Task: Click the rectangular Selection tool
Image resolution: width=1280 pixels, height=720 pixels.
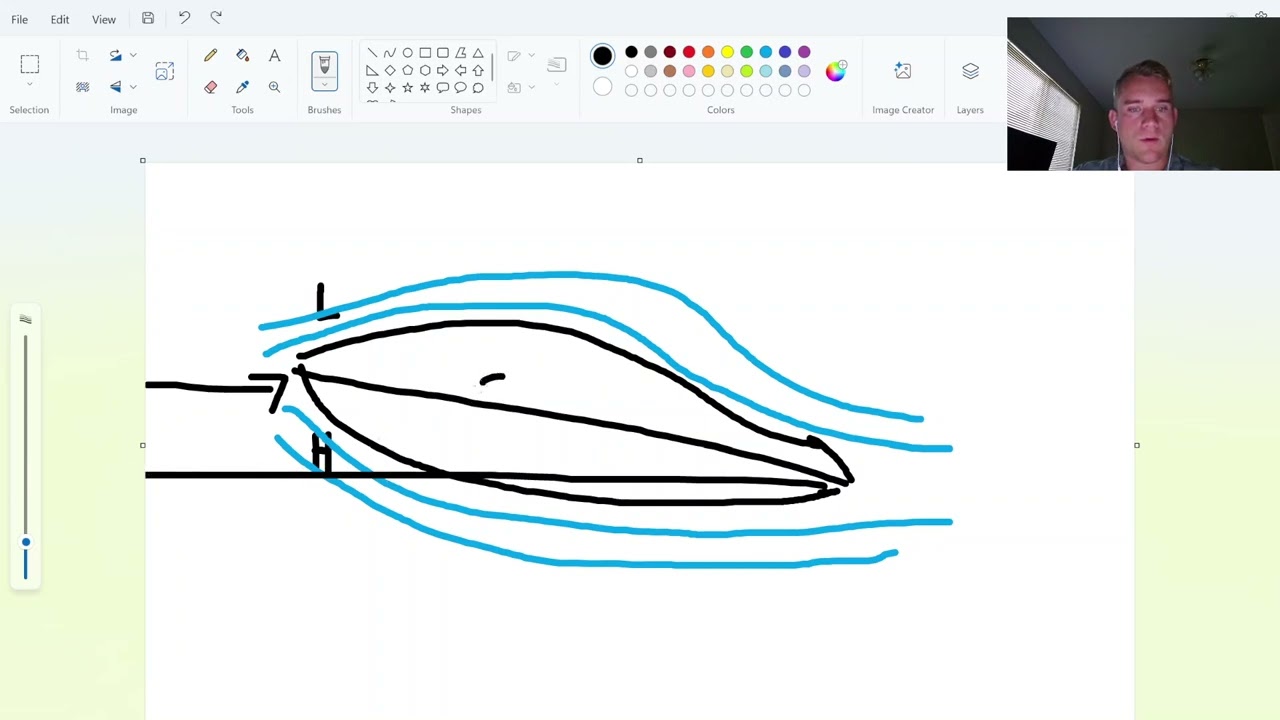Action: [29, 65]
